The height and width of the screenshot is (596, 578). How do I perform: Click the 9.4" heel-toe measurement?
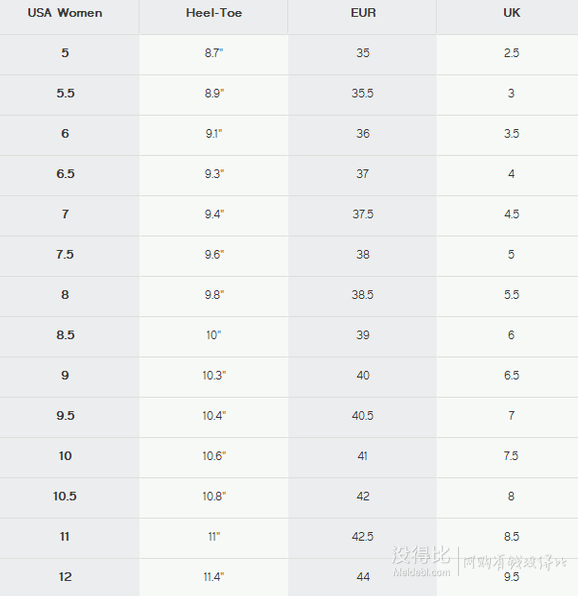(x=214, y=214)
